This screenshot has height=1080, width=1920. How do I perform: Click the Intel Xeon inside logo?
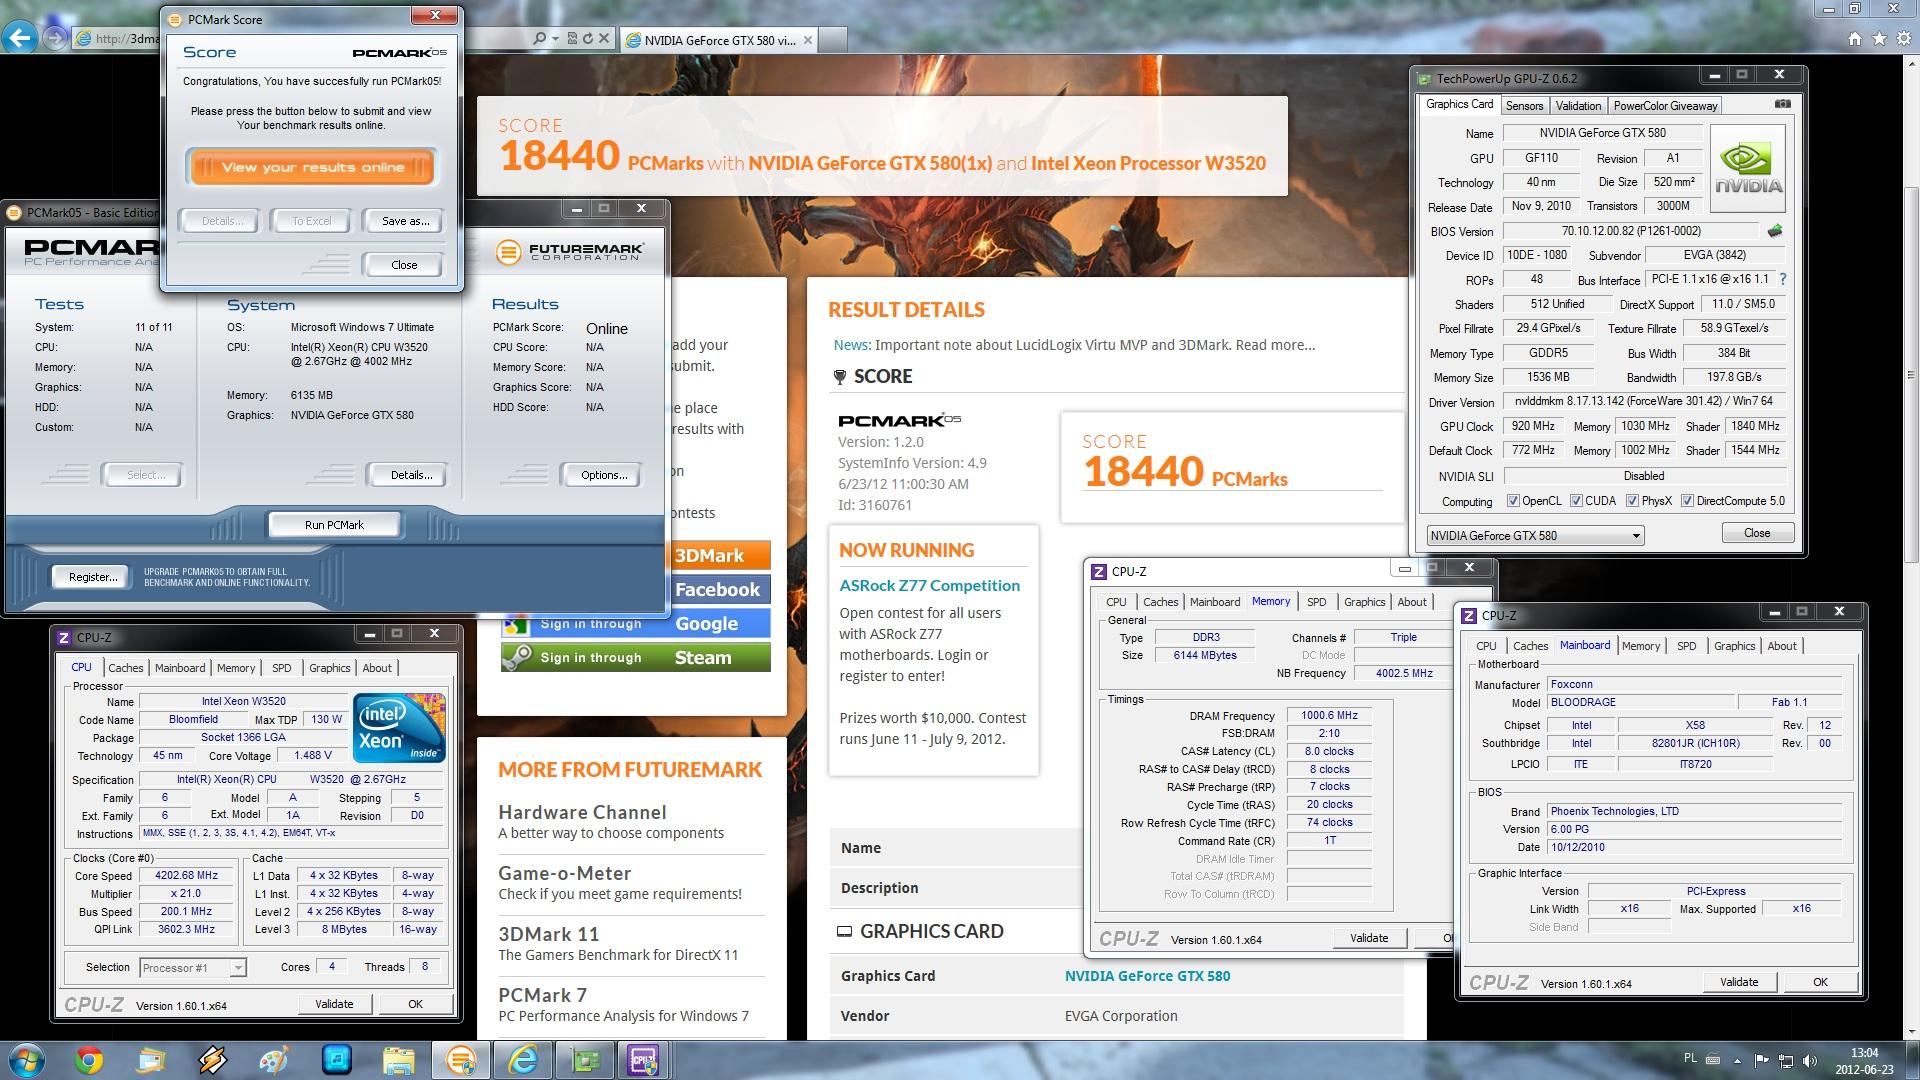(x=399, y=728)
